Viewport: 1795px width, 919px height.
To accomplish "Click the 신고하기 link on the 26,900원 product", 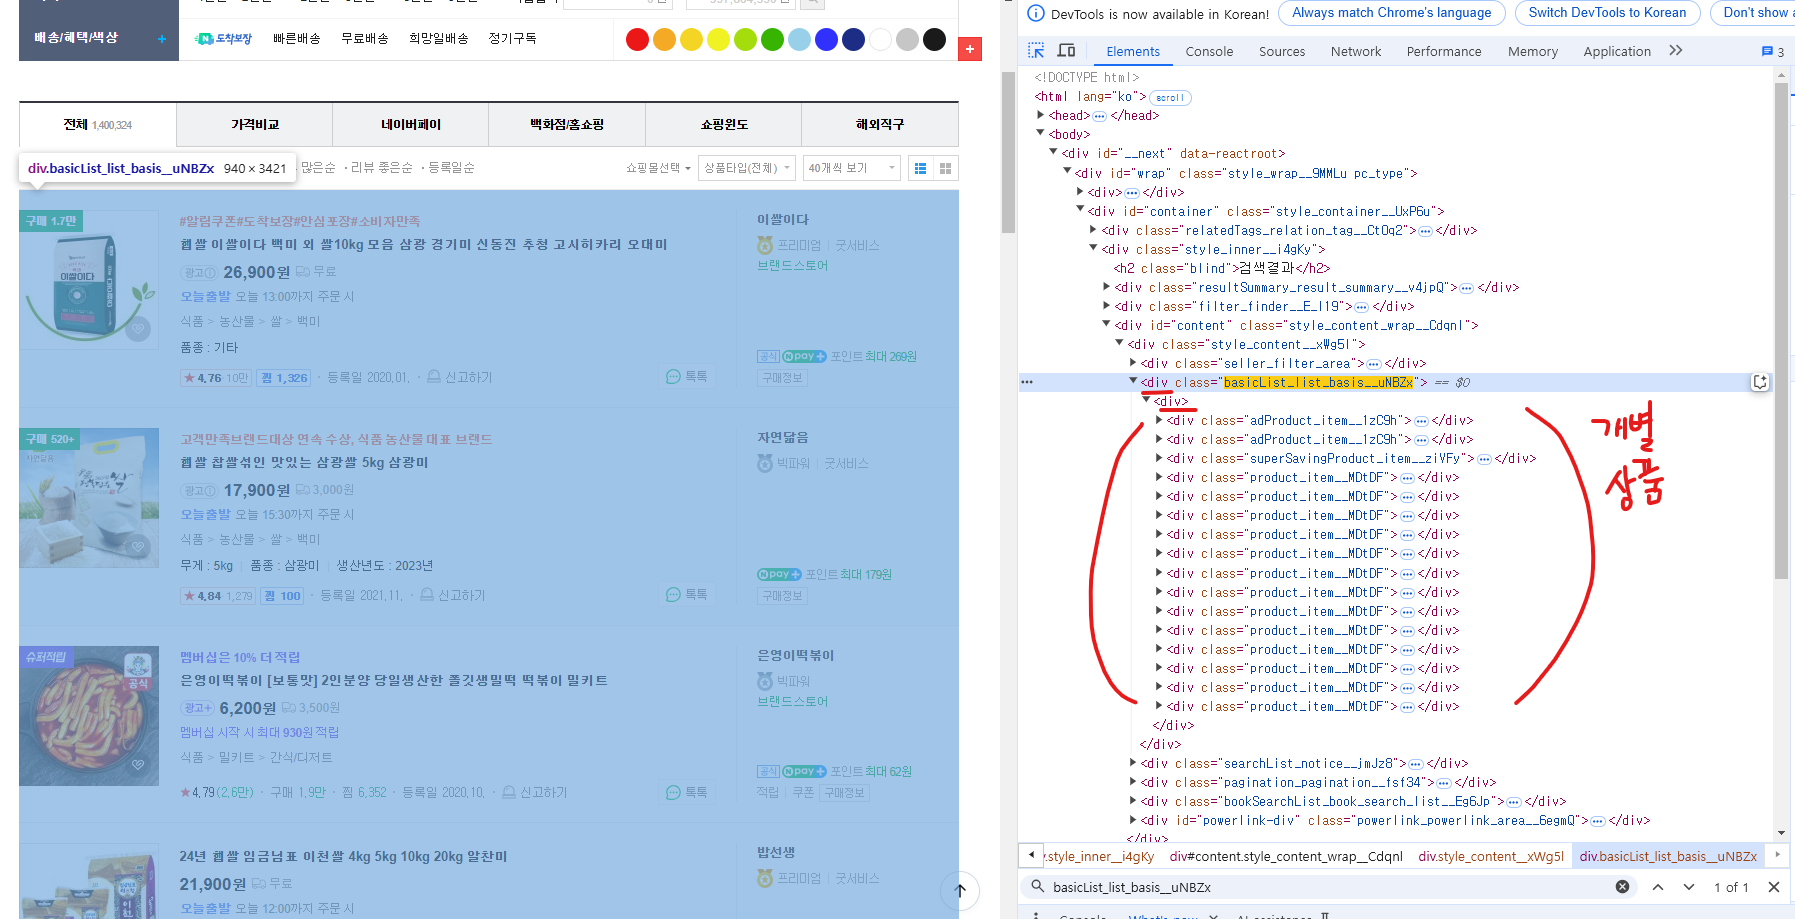I will pyautogui.click(x=460, y=377).
